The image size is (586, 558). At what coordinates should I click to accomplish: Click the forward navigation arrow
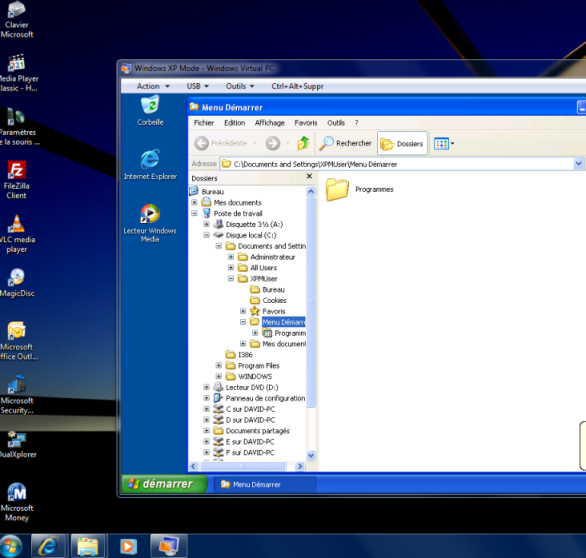pos(273,143)
